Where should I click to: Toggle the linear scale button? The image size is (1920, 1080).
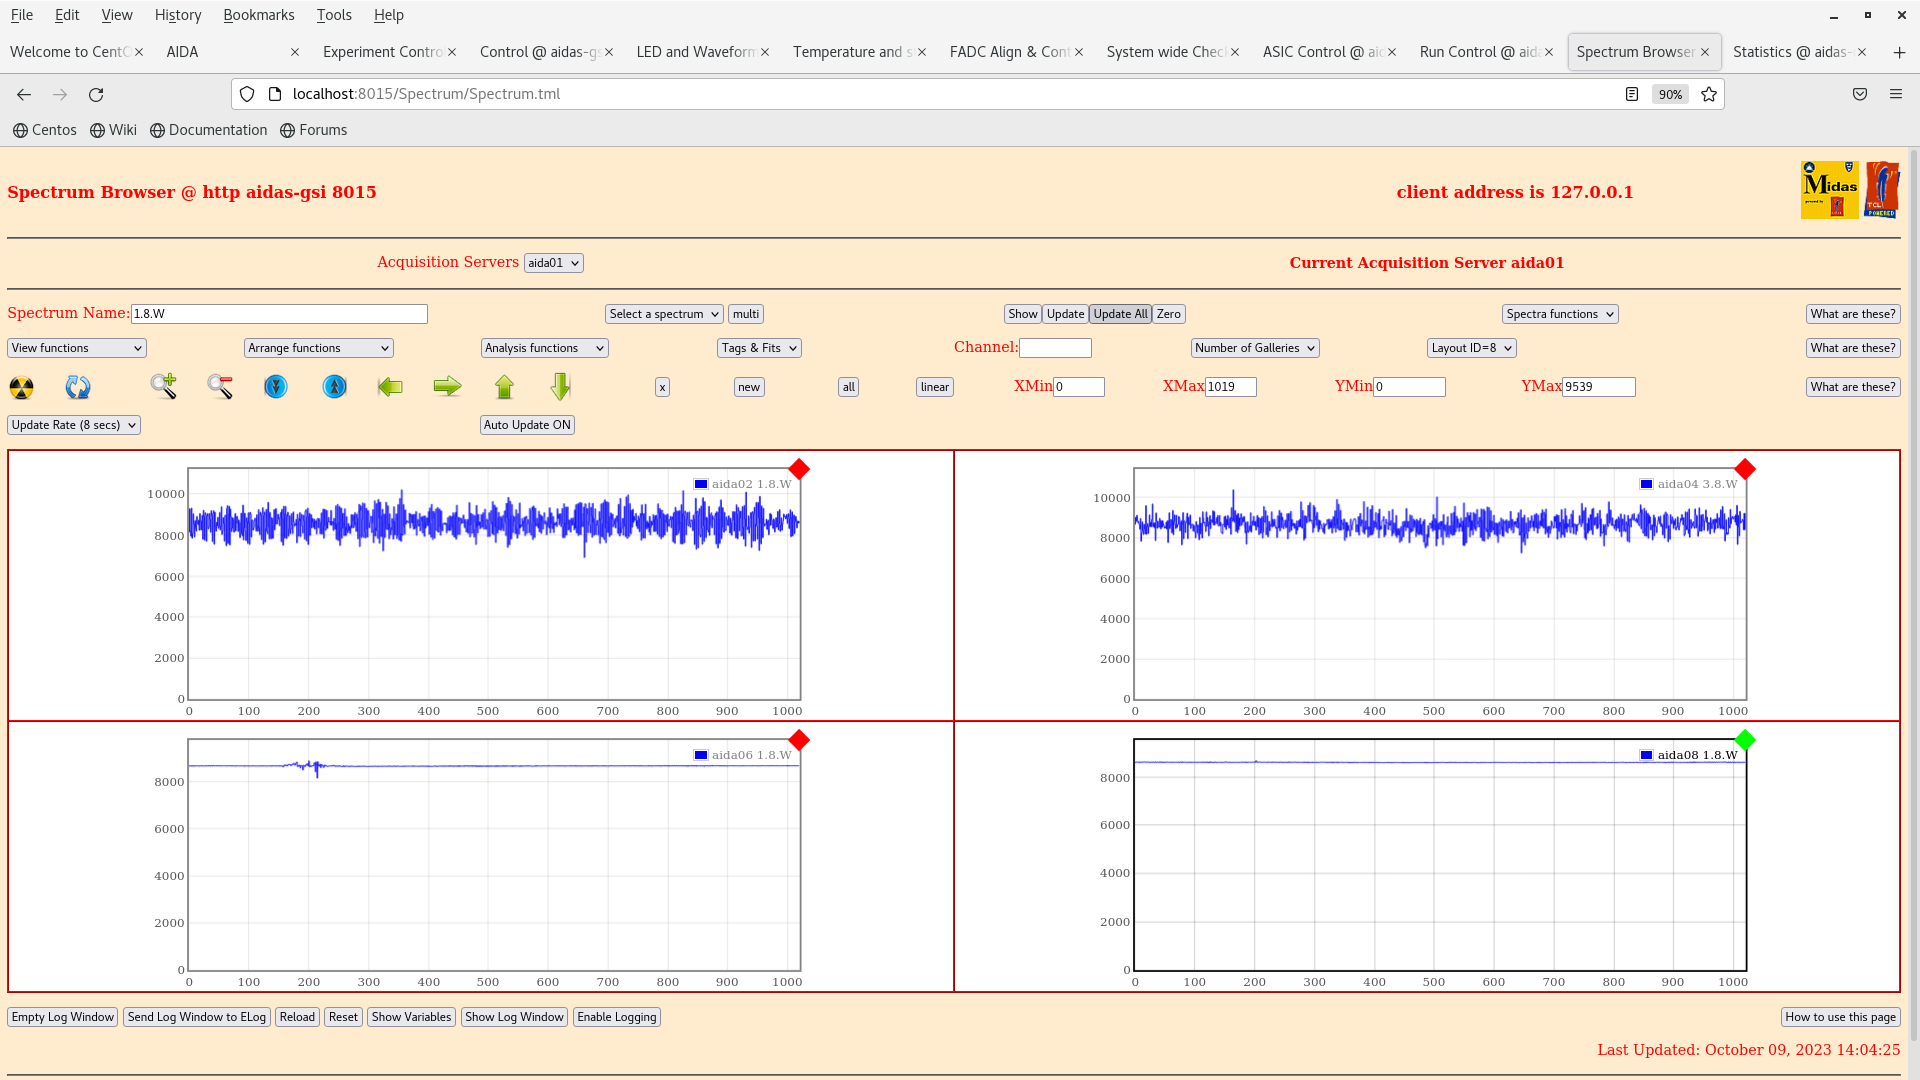pos(934,387)
